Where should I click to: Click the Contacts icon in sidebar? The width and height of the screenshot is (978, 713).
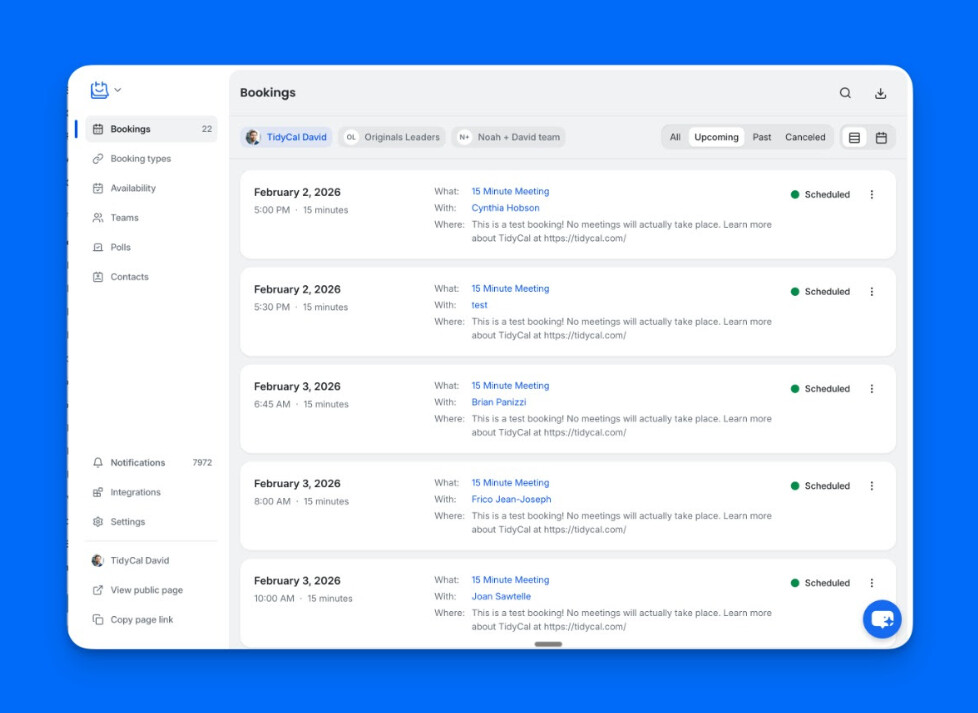click(98, 276)
